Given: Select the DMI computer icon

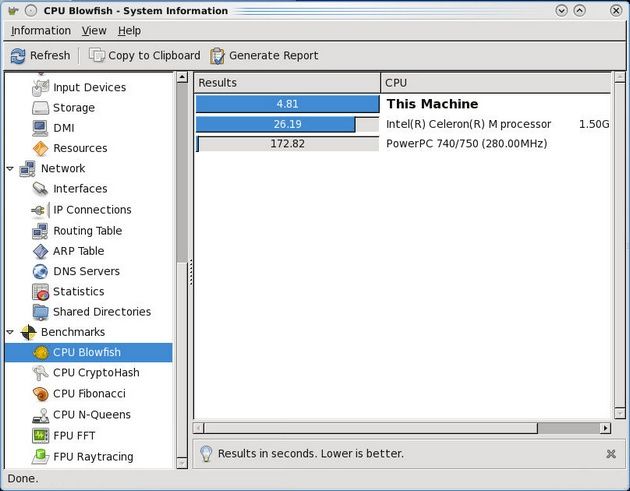Looking at the screenshot, I should click(x=40, y=128).
